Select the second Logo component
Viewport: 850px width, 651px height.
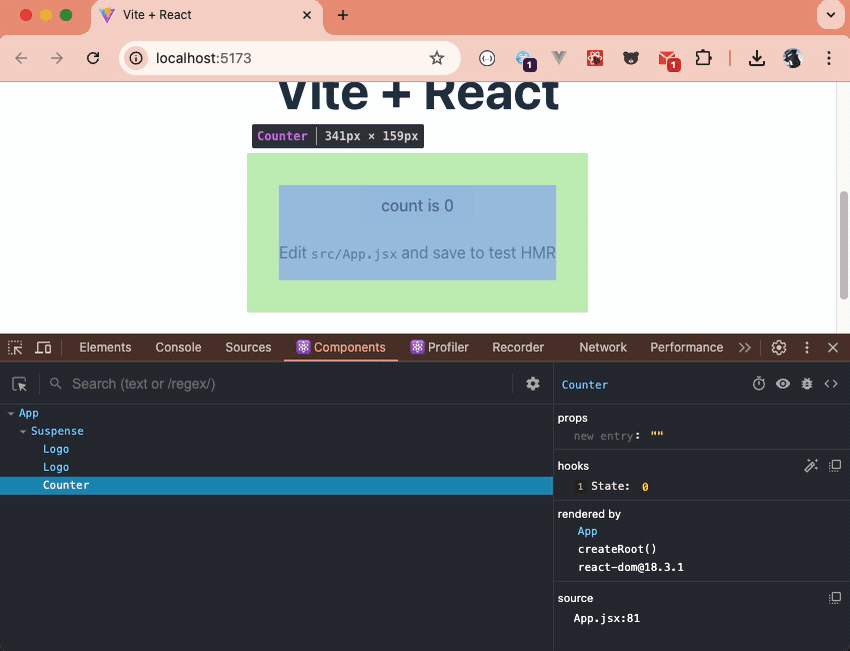[56, 467]
